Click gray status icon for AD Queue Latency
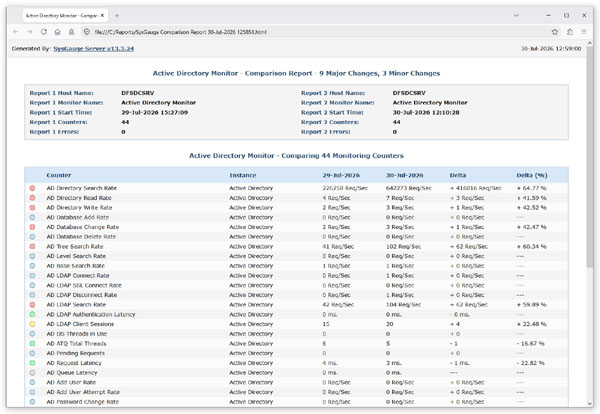600x414 pixels. pos(33,373)
